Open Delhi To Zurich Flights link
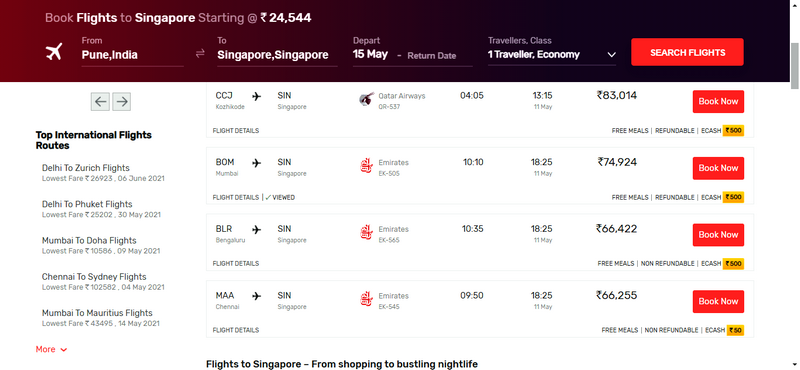The height and width of the screenshot is (370, 800). [x=86, y=168]
